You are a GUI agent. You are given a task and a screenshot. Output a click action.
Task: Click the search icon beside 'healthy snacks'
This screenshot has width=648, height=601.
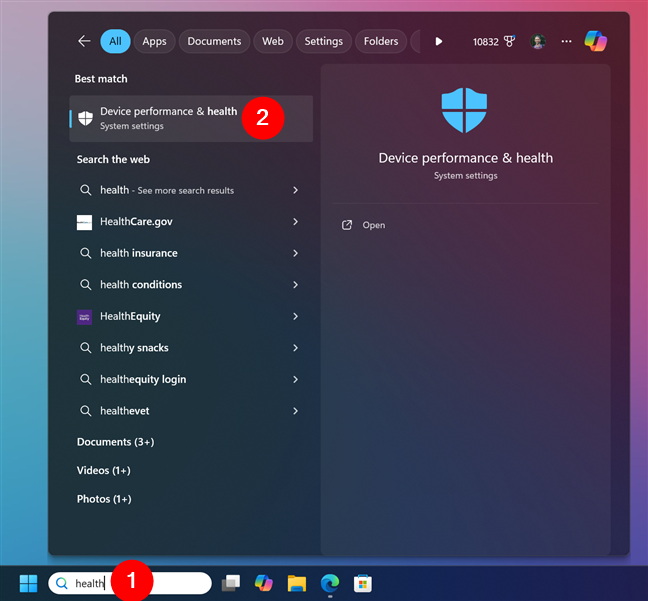(86, 348)
